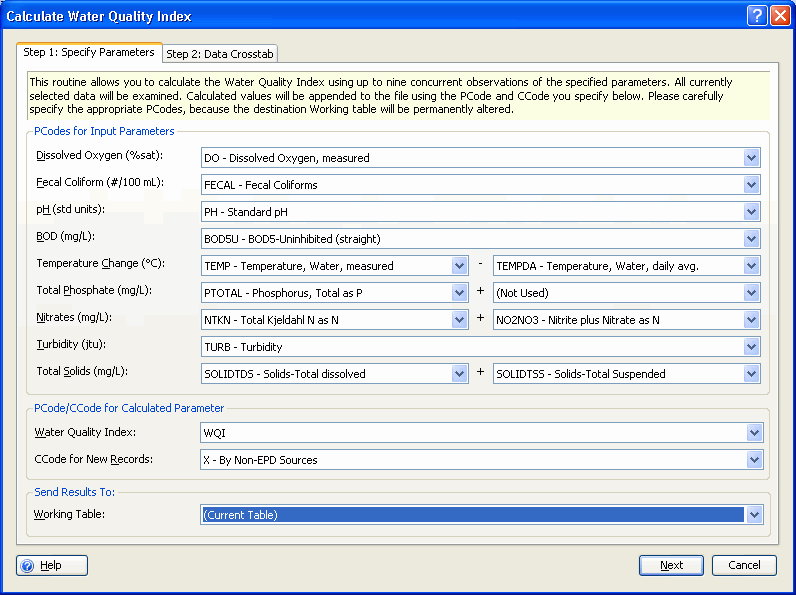Close the Calculate Water Quality Index dialog
The height and width of the screenshot is (595, 796).
780,16
